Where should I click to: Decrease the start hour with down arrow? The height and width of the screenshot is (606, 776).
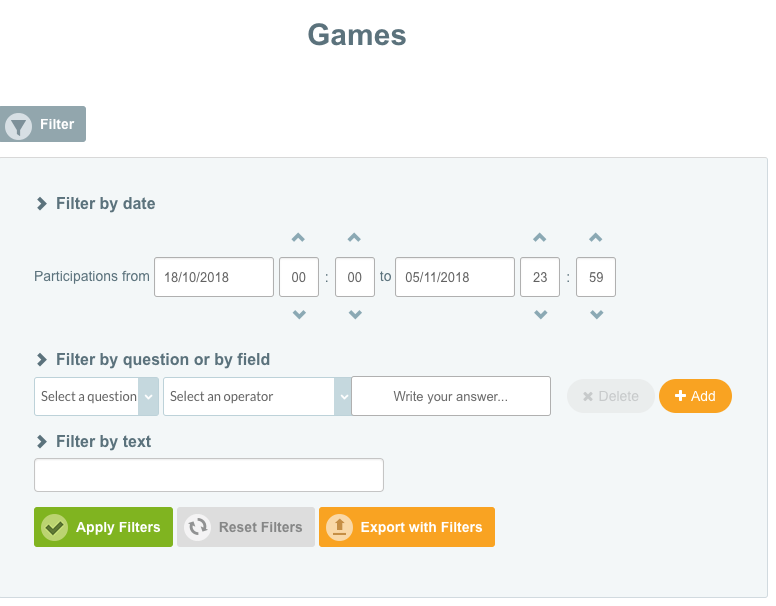298,315
